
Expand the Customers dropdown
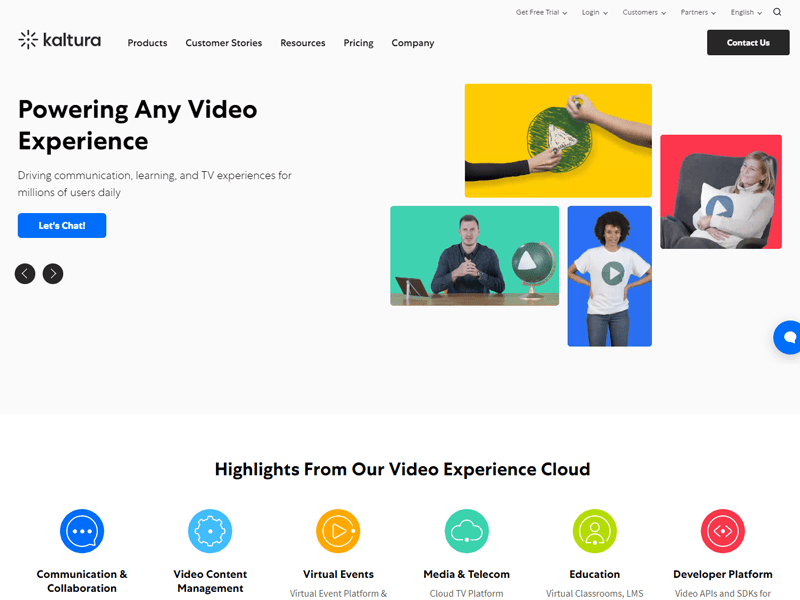pos(644,12)
